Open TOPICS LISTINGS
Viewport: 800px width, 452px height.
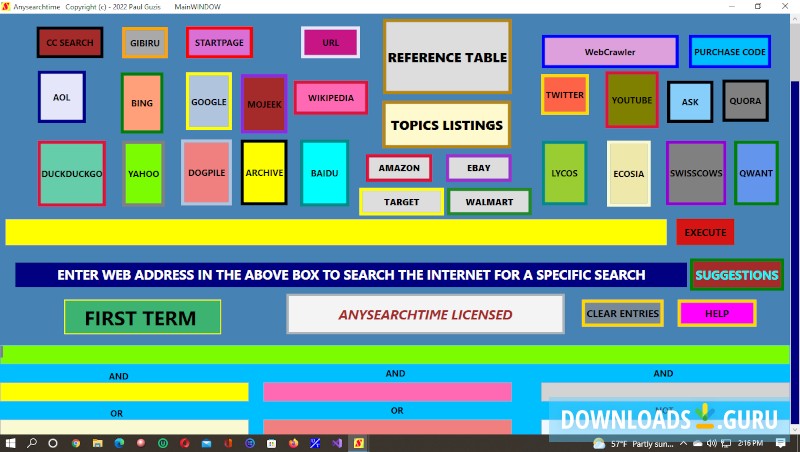pos(447,125)
